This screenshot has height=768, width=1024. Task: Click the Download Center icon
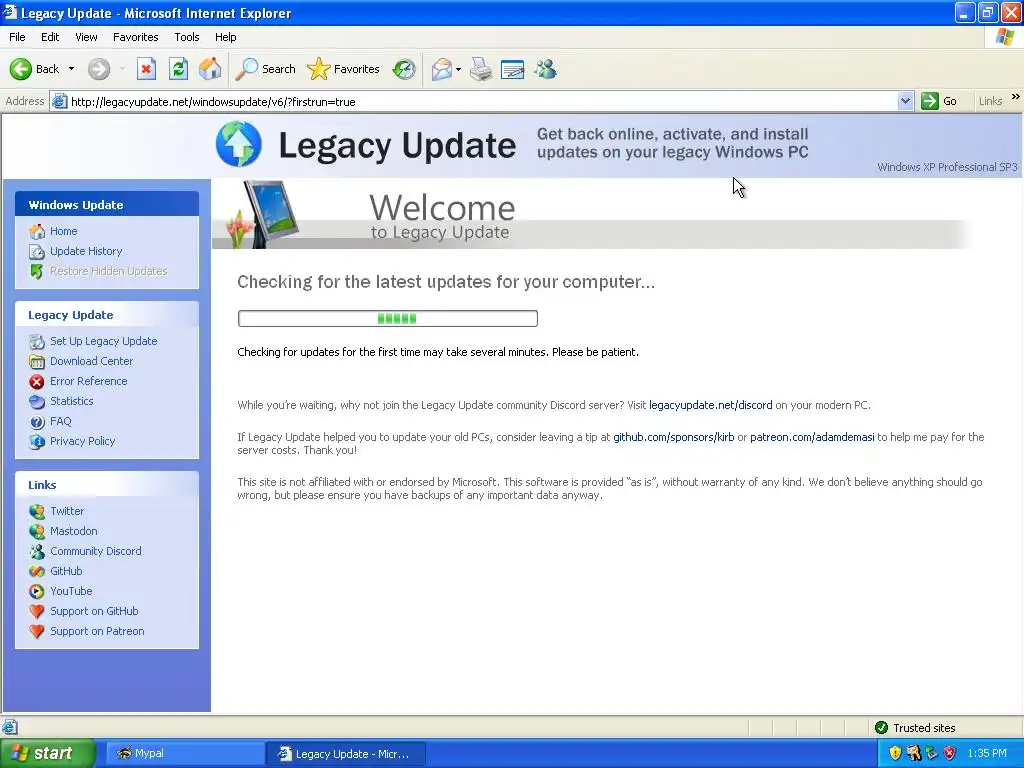point(37,361)
